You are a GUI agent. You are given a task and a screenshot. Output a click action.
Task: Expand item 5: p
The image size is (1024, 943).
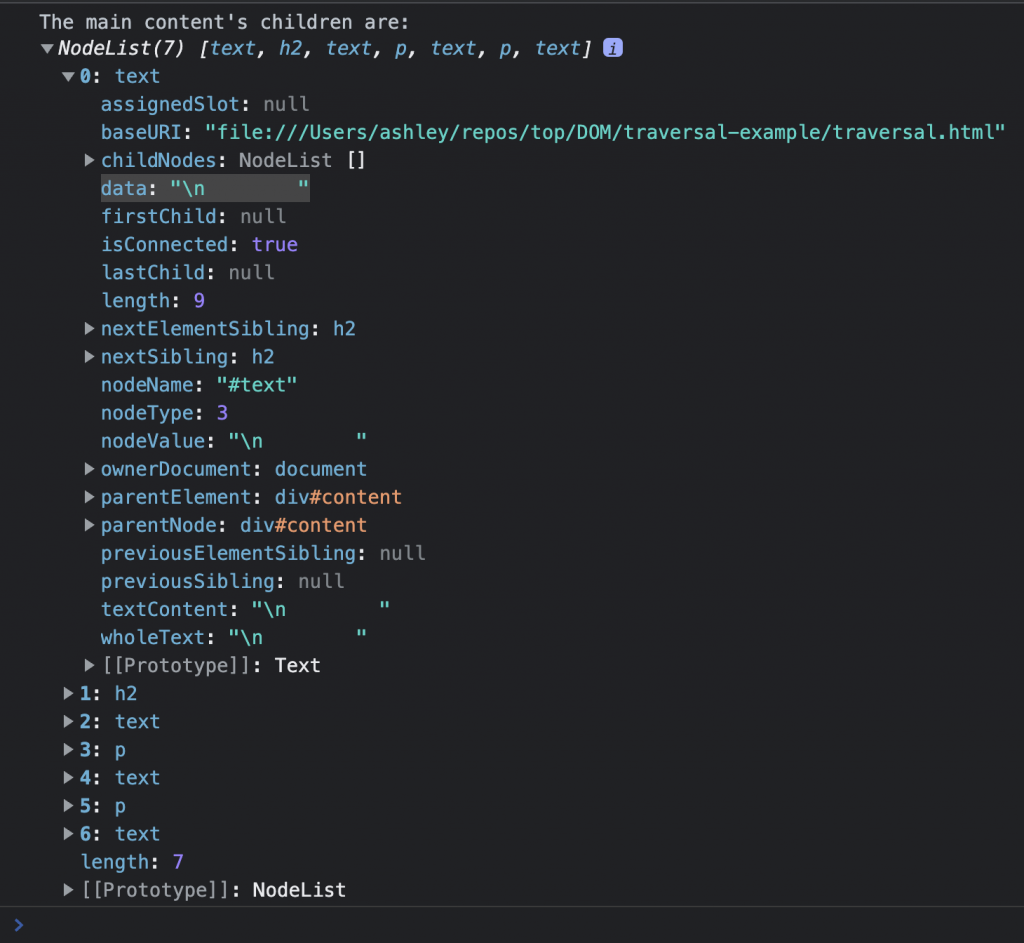coord(68,805)
